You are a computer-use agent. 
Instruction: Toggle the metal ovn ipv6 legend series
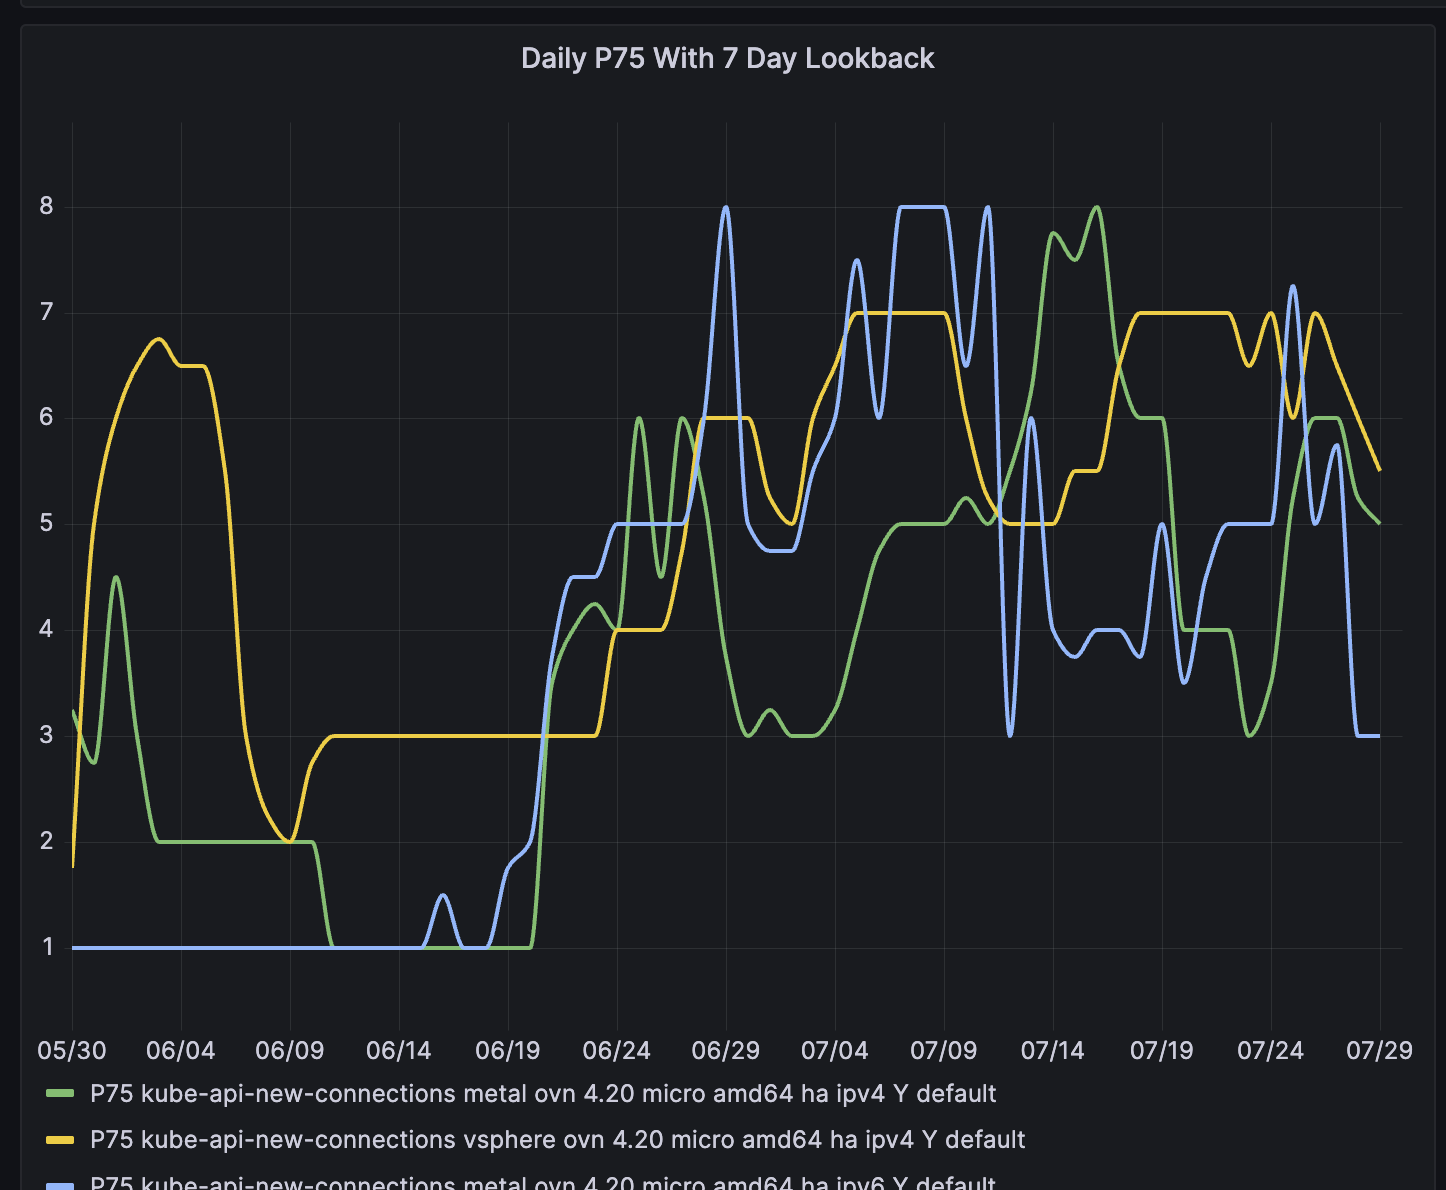click(x=543, y=1182)
